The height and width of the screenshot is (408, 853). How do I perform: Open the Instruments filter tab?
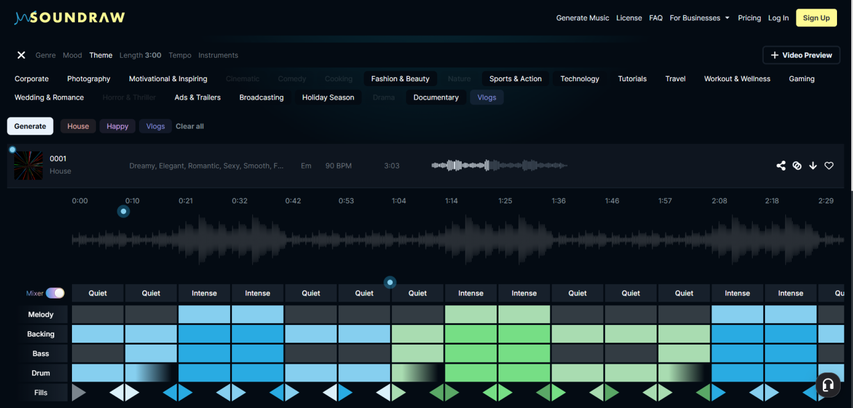218,55
